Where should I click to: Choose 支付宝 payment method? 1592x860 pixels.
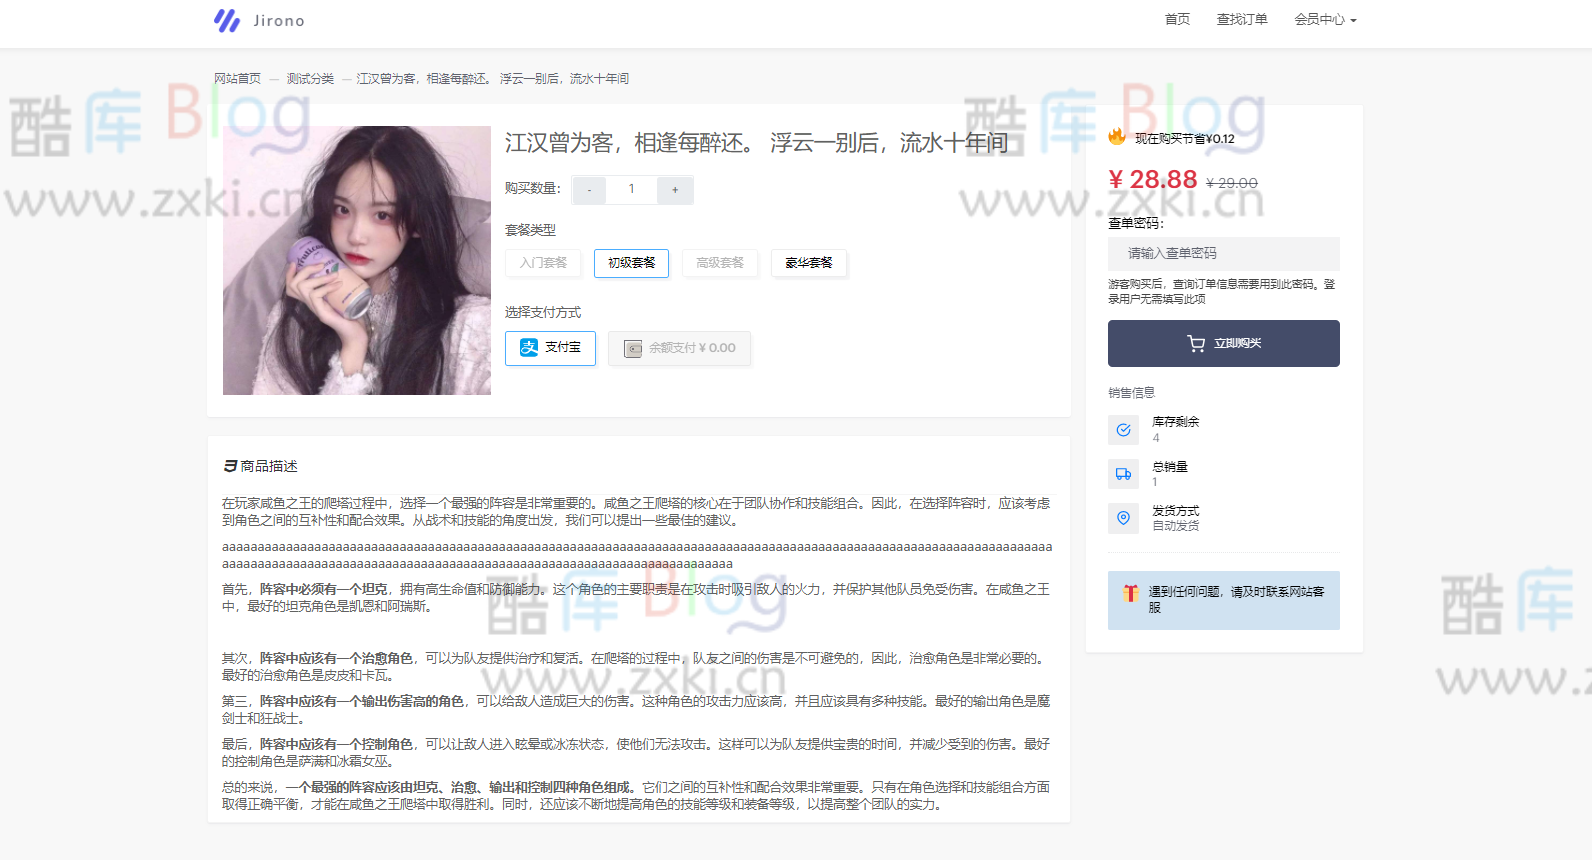tap(550, 348)
